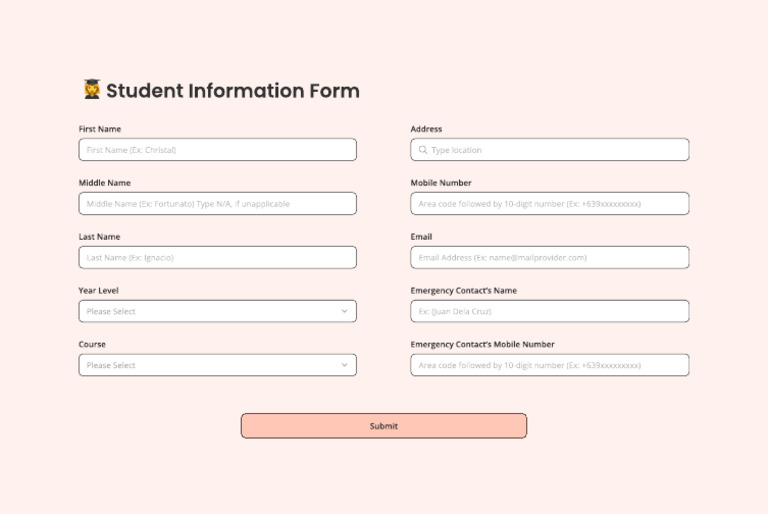Expand the Course dropdown chevron

[344, 365]
